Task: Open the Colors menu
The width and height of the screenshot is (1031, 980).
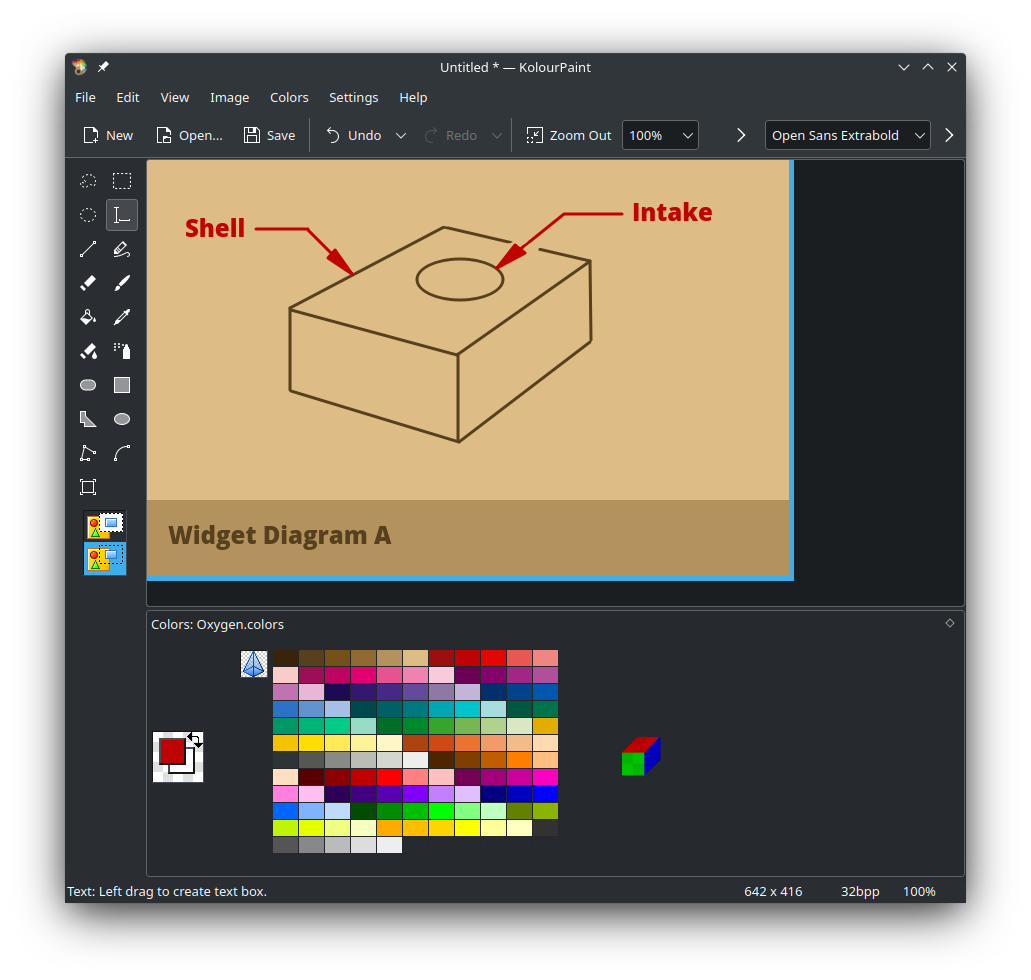Action: (x=289, y=97)
